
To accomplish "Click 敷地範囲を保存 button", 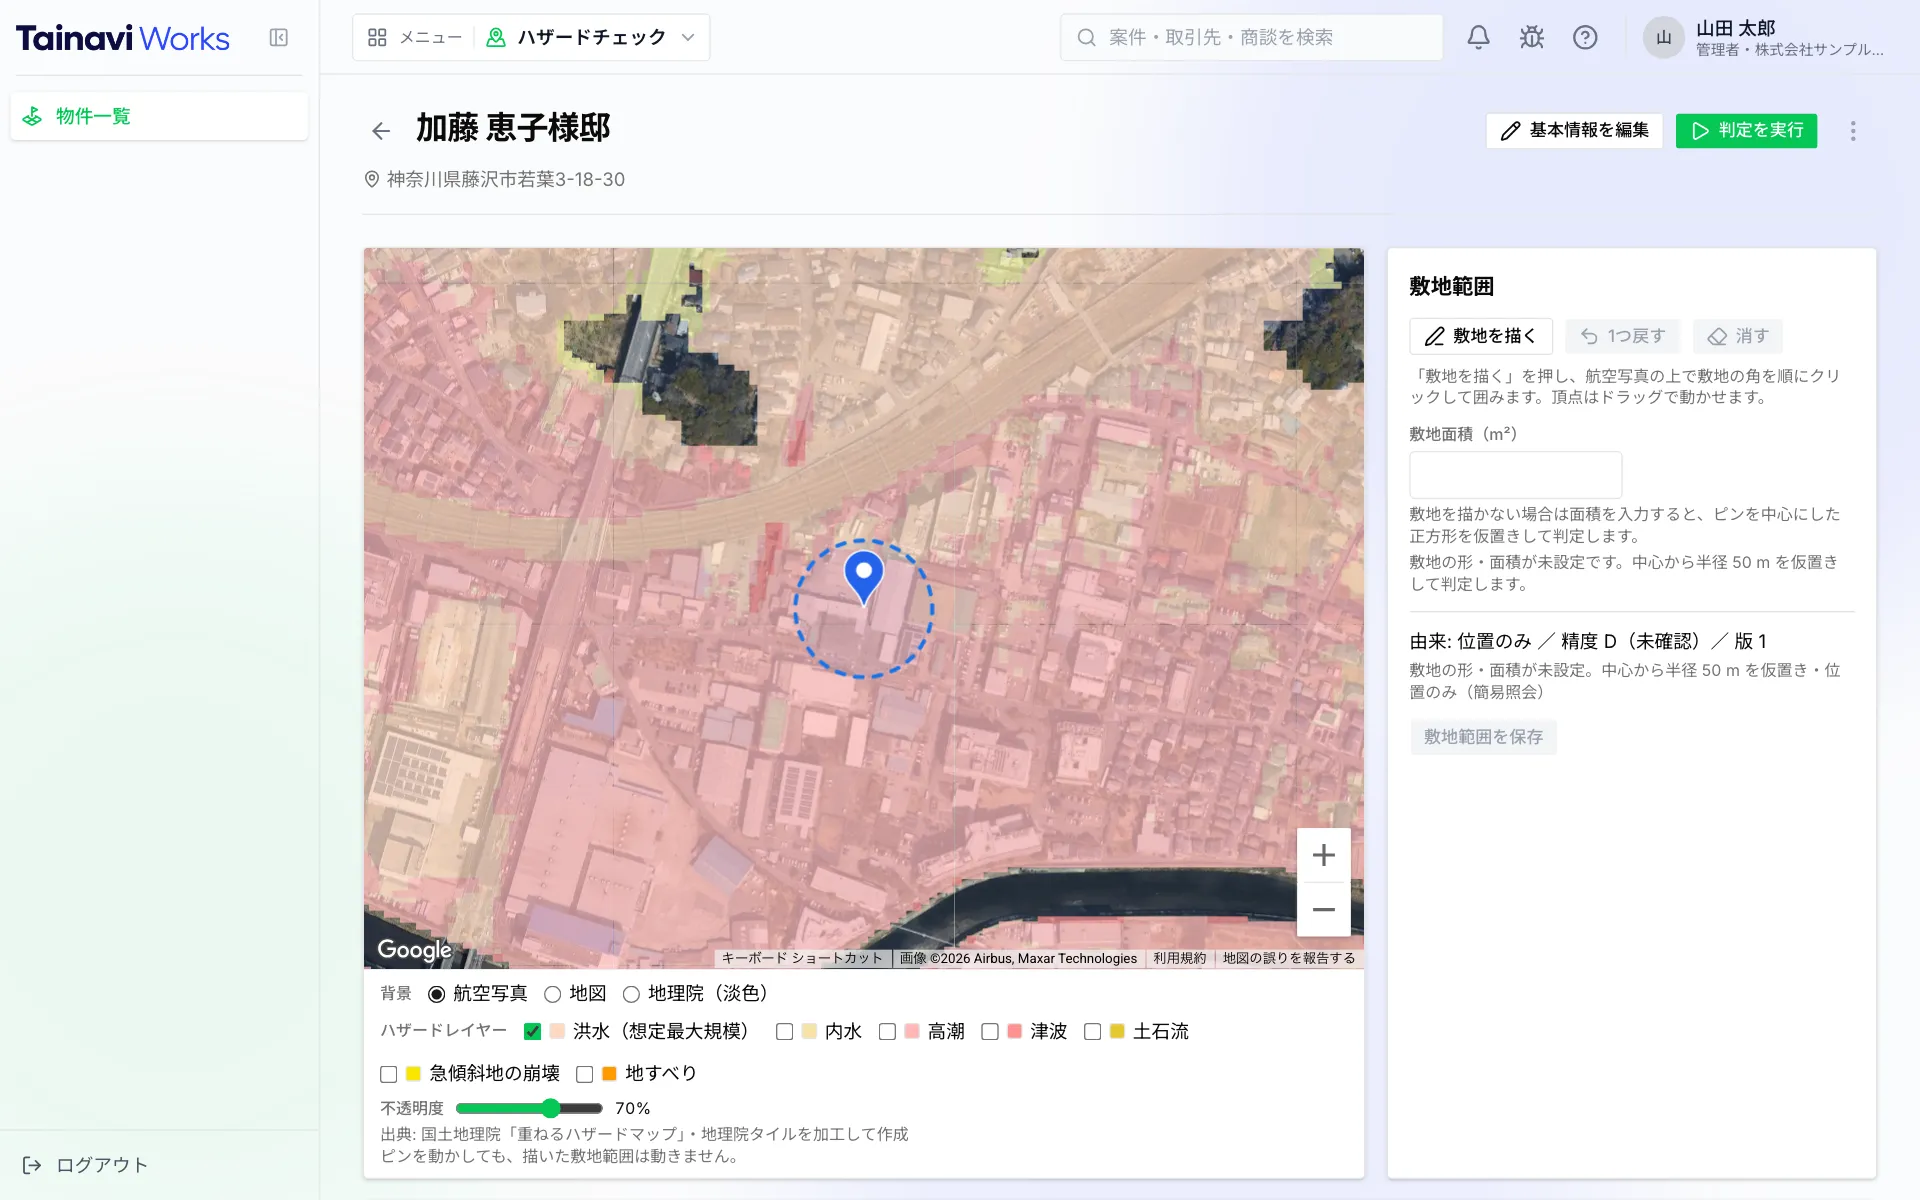I will pos(1483,737).
